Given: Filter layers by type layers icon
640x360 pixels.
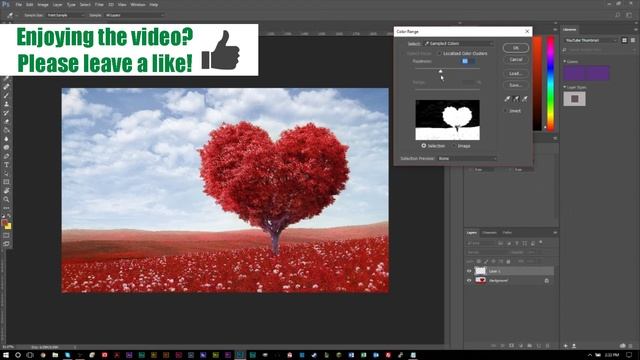Looking at the screenshot, I should coord(517,243).
